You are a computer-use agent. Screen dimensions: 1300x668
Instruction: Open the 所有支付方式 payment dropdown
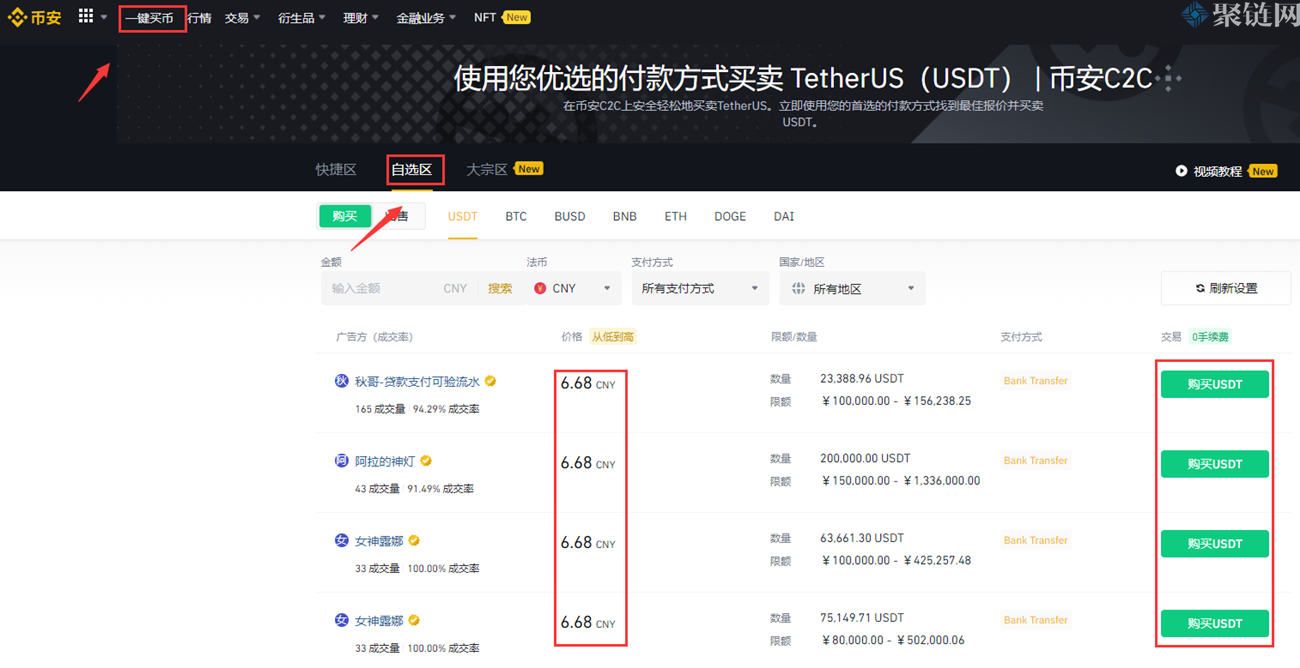coord(700,288)
